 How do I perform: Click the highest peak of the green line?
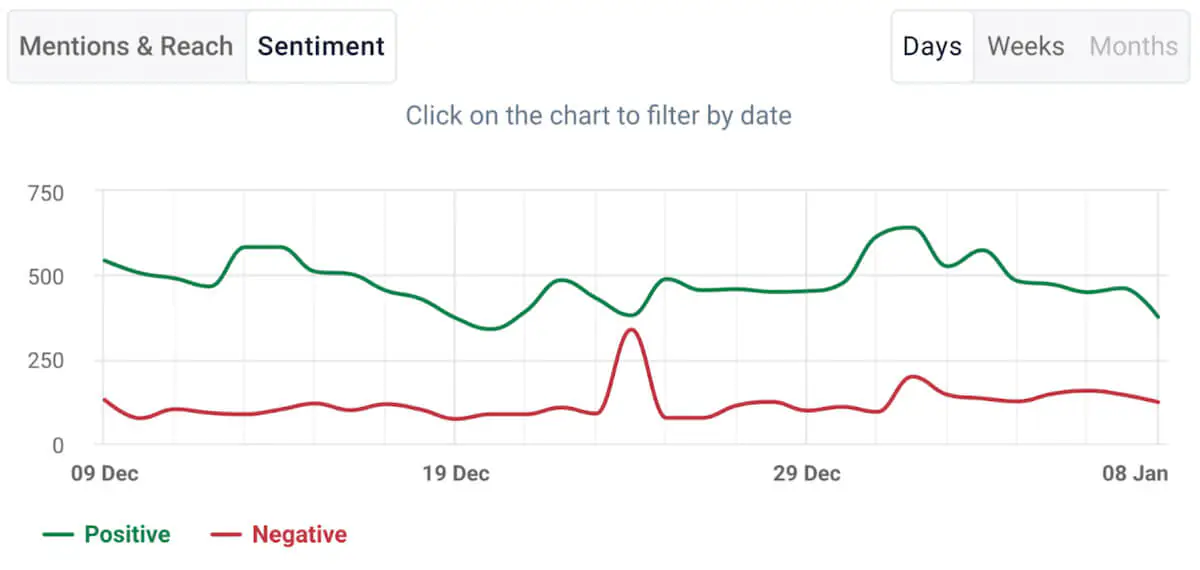(904, 228)
